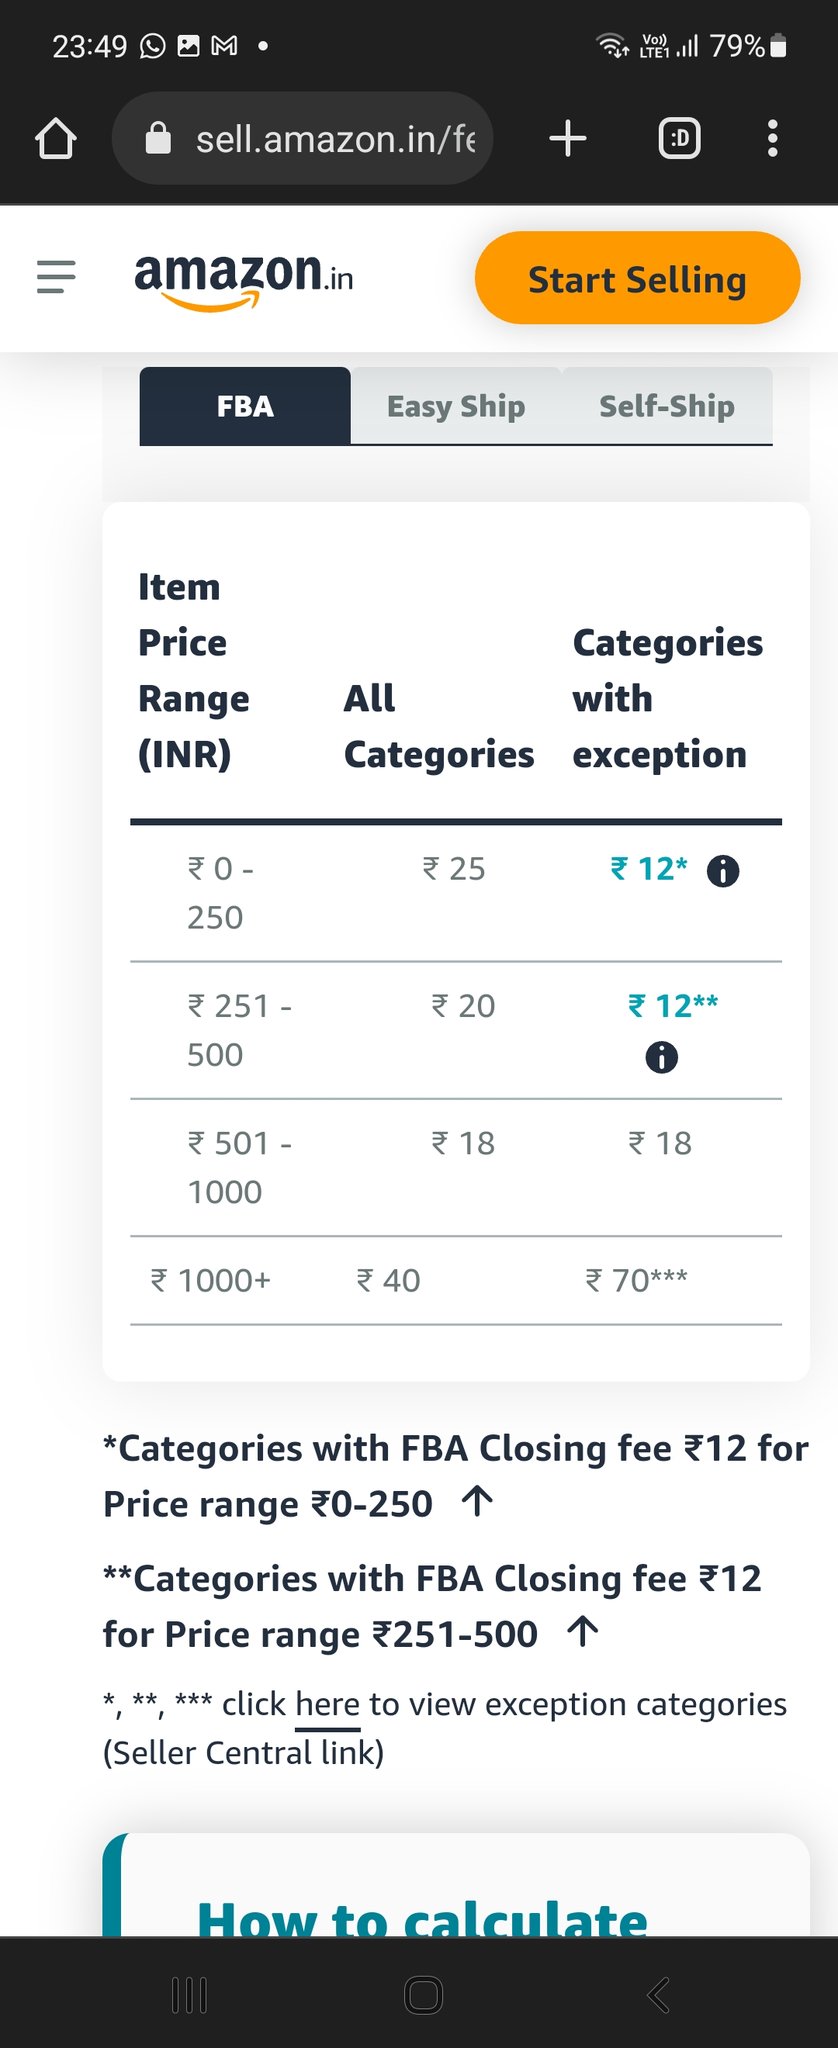Screen dimensions: 838x2048
Task: Open Amazon hamburger navigation menu
Action: 56,277
